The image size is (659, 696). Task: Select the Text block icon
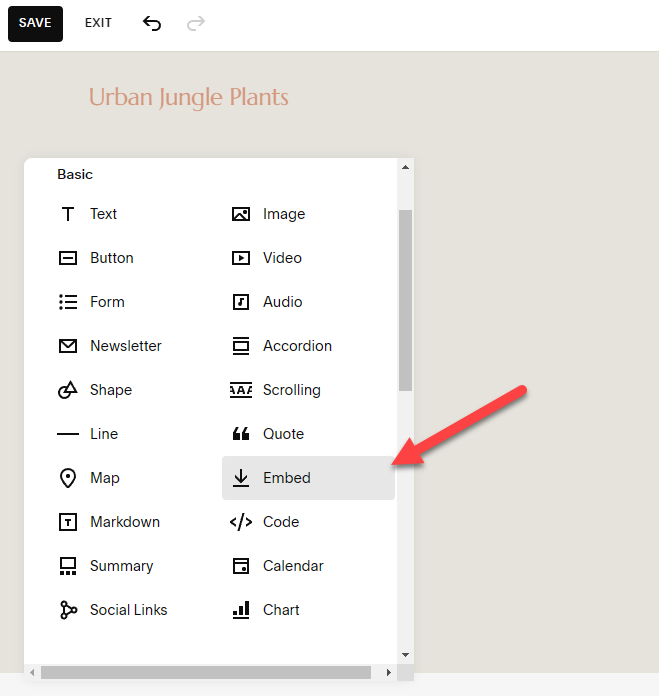(x=68, y=214)
